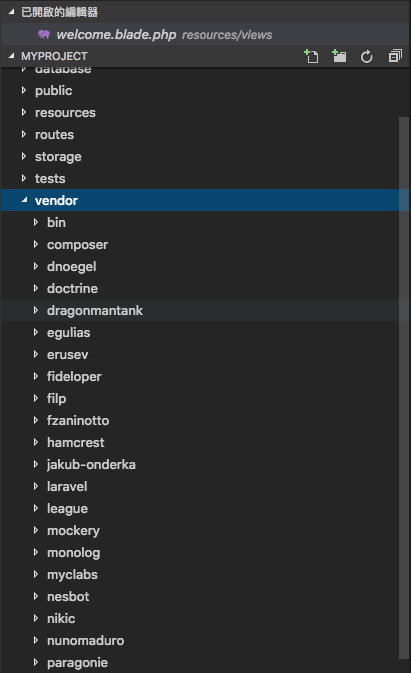The image size is (411, 673).
Task: Collapse the MYPROJECT section arrow
Action: pyautogui.click(x=12, y=56)
